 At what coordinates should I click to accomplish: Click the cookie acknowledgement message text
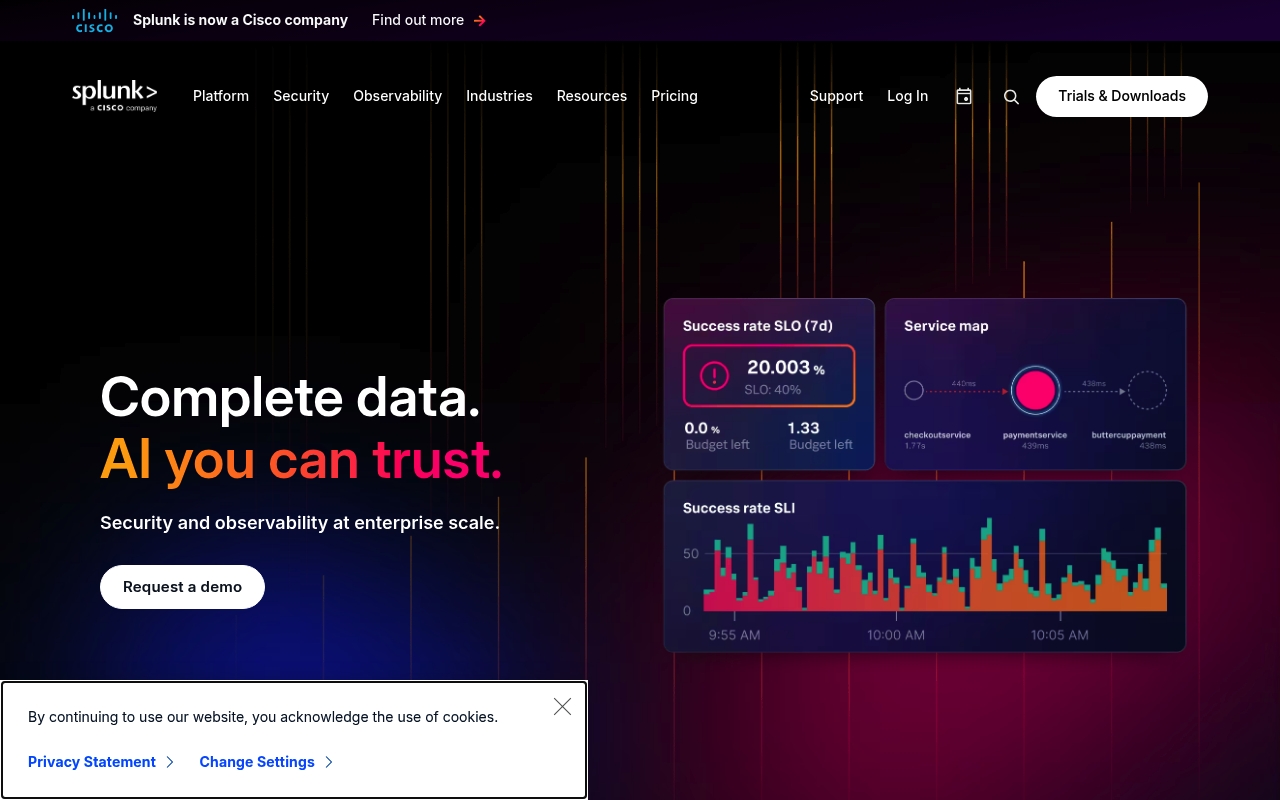click(x=263, y=717)
